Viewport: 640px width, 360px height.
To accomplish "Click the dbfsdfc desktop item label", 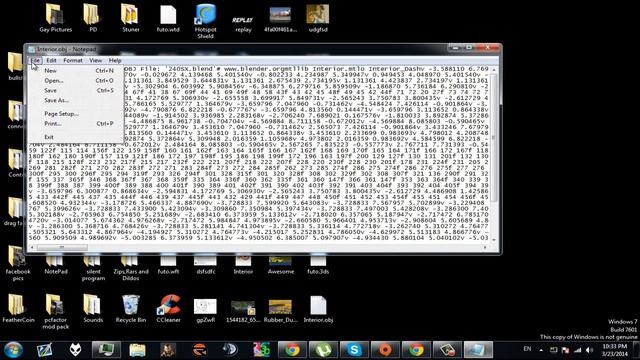I will click(x=205, y=271).
